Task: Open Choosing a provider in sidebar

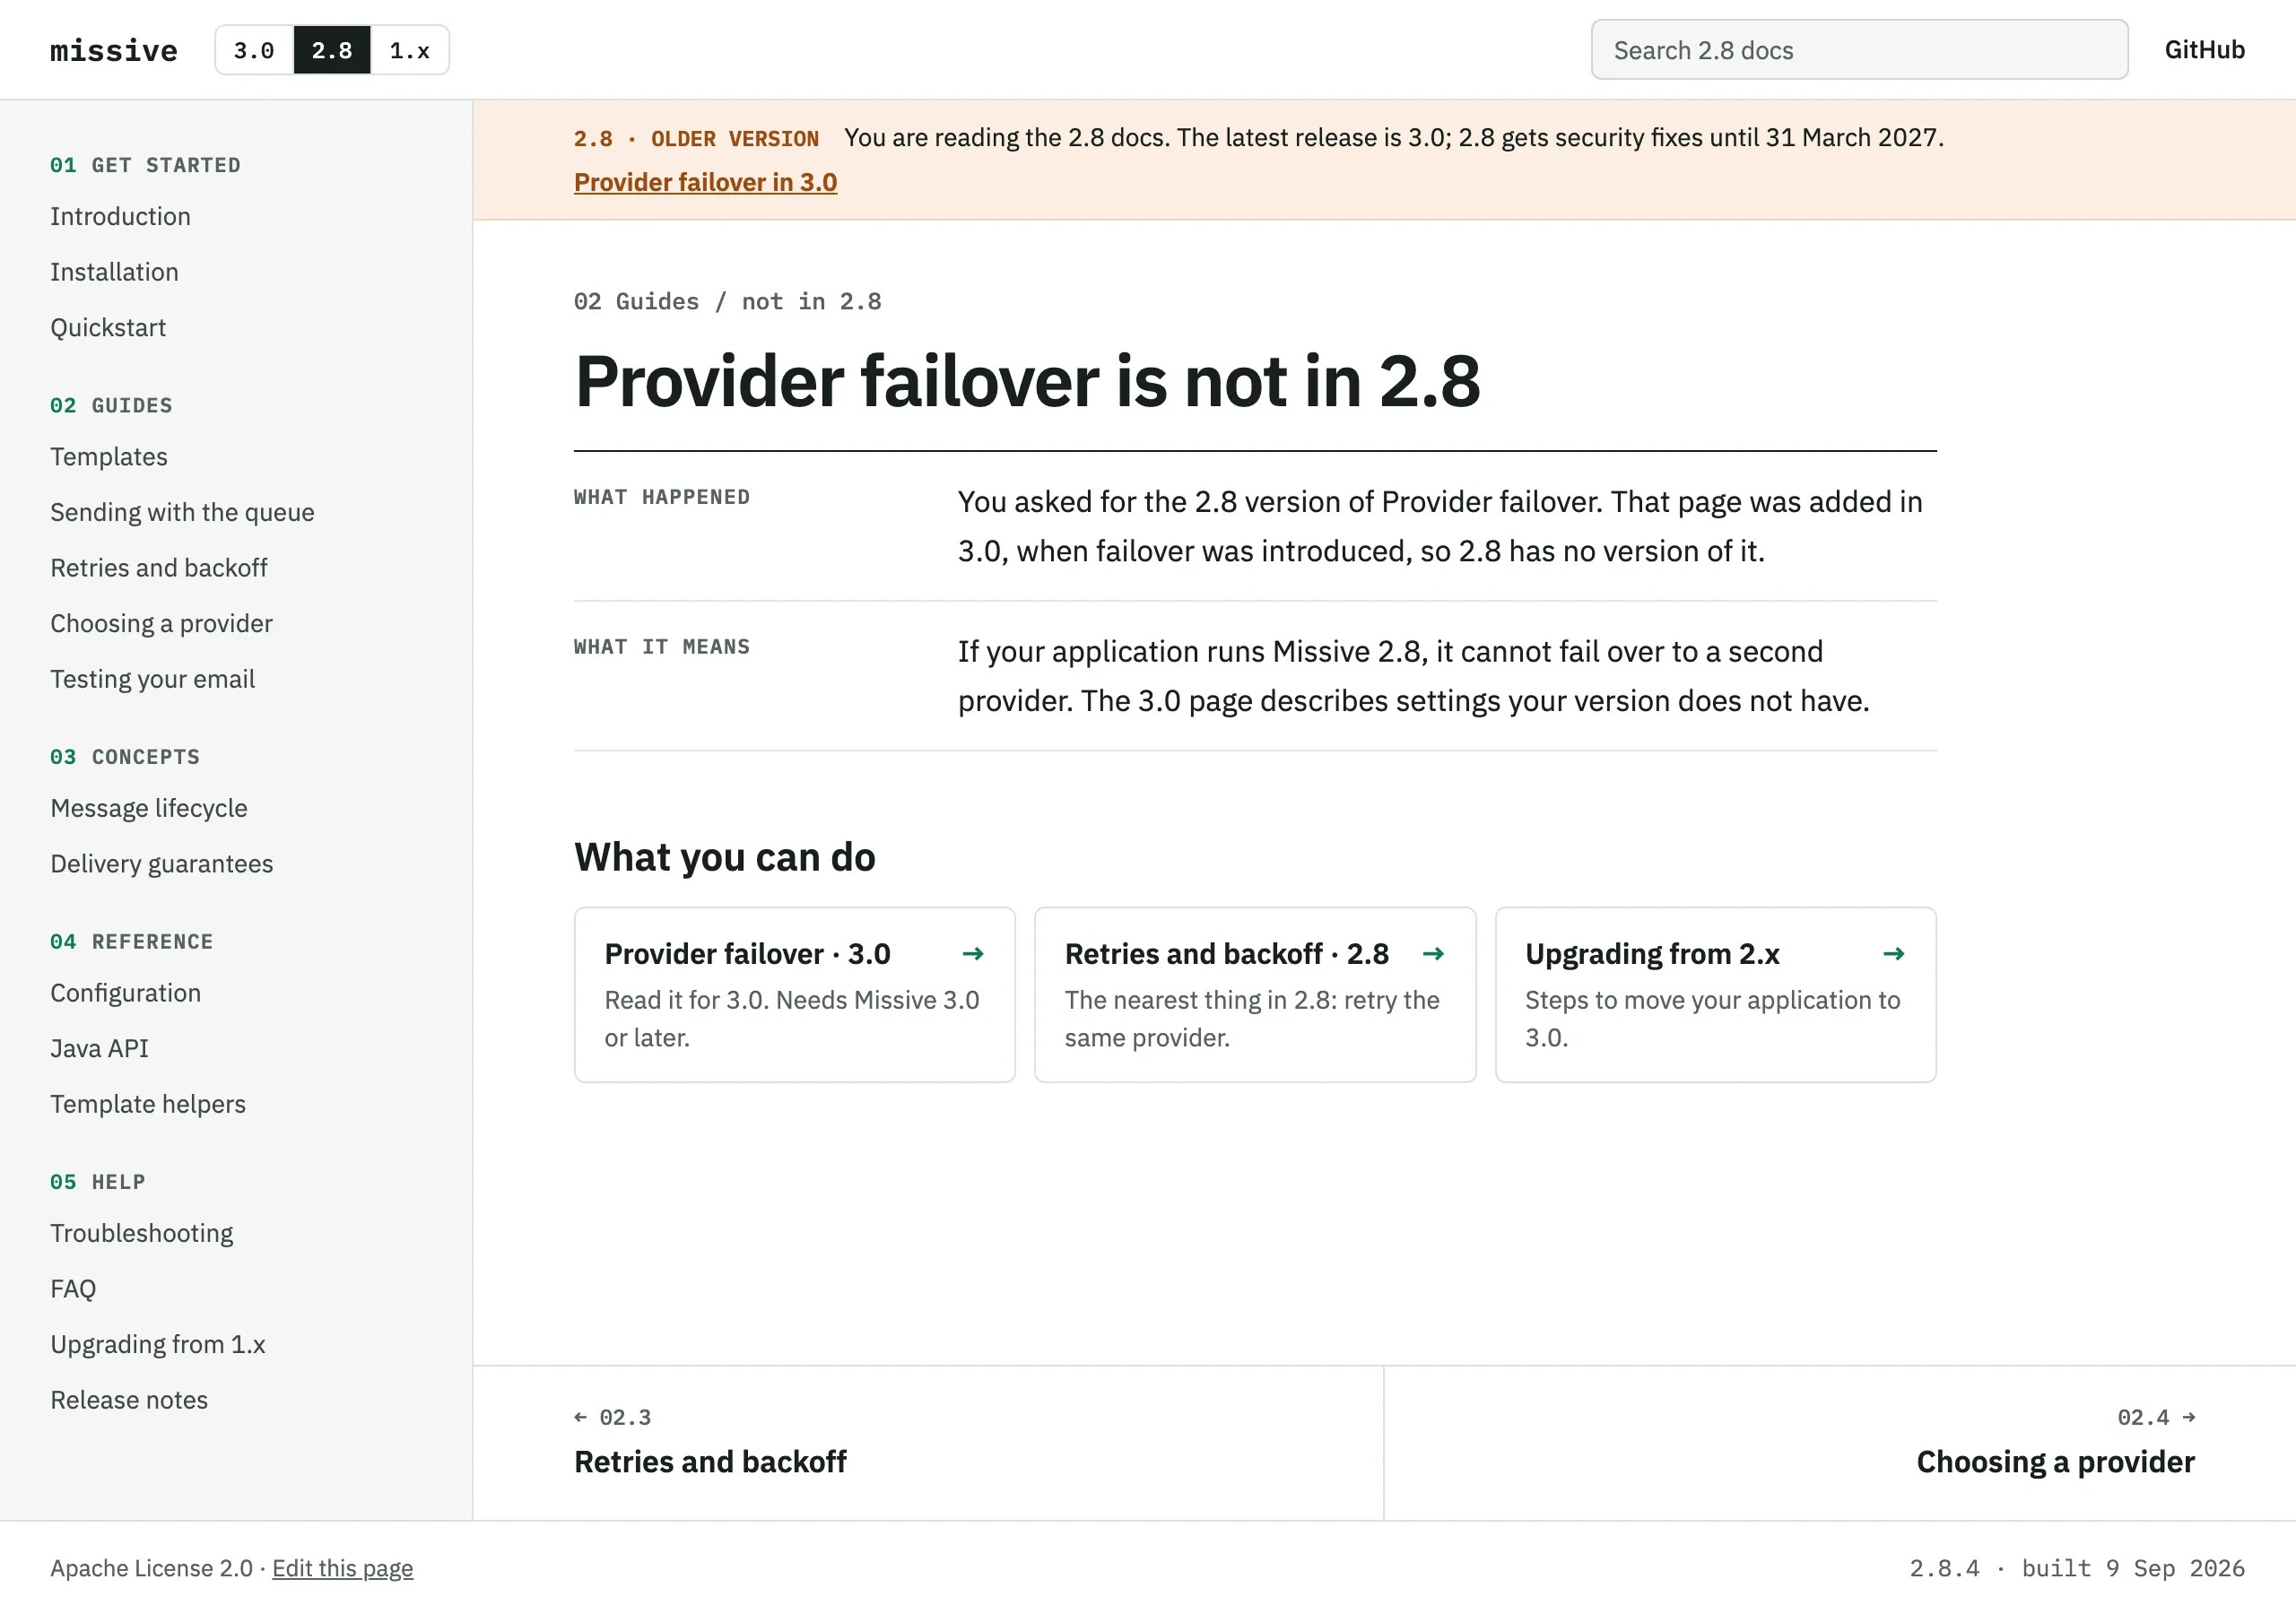Action: 161,624
